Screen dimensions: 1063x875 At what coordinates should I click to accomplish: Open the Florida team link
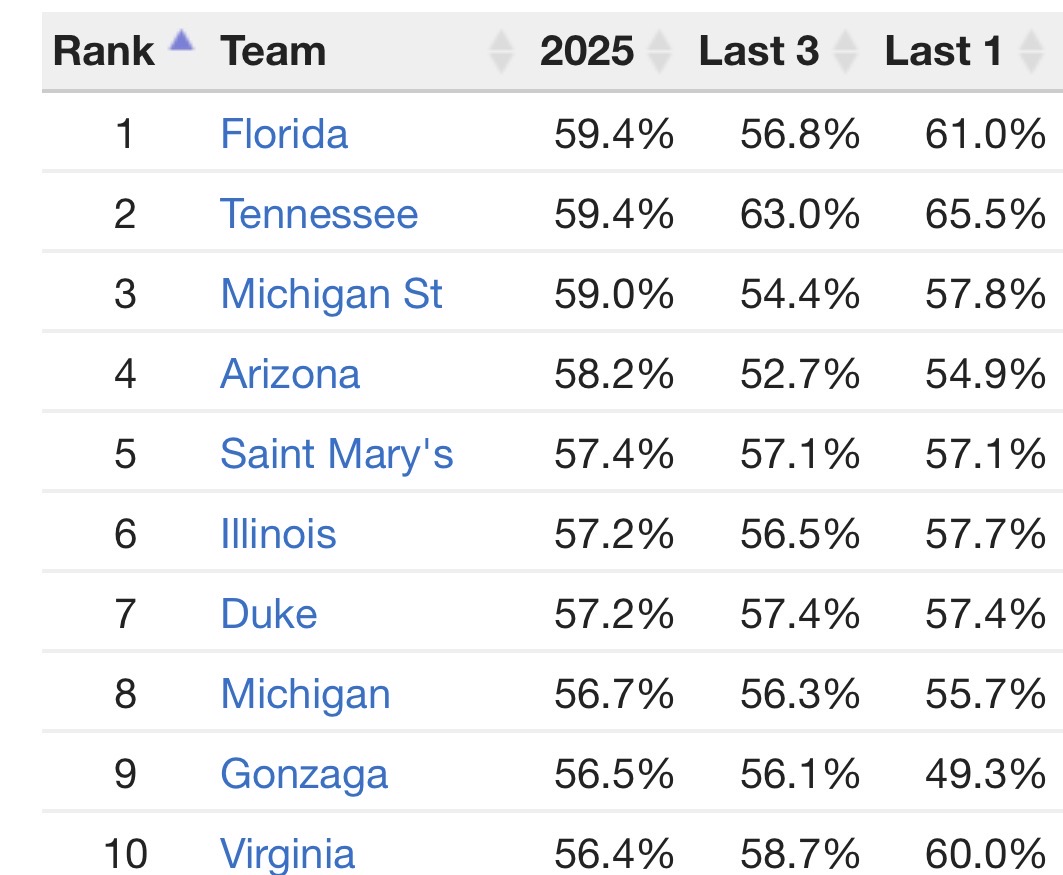tap(284, 134)
